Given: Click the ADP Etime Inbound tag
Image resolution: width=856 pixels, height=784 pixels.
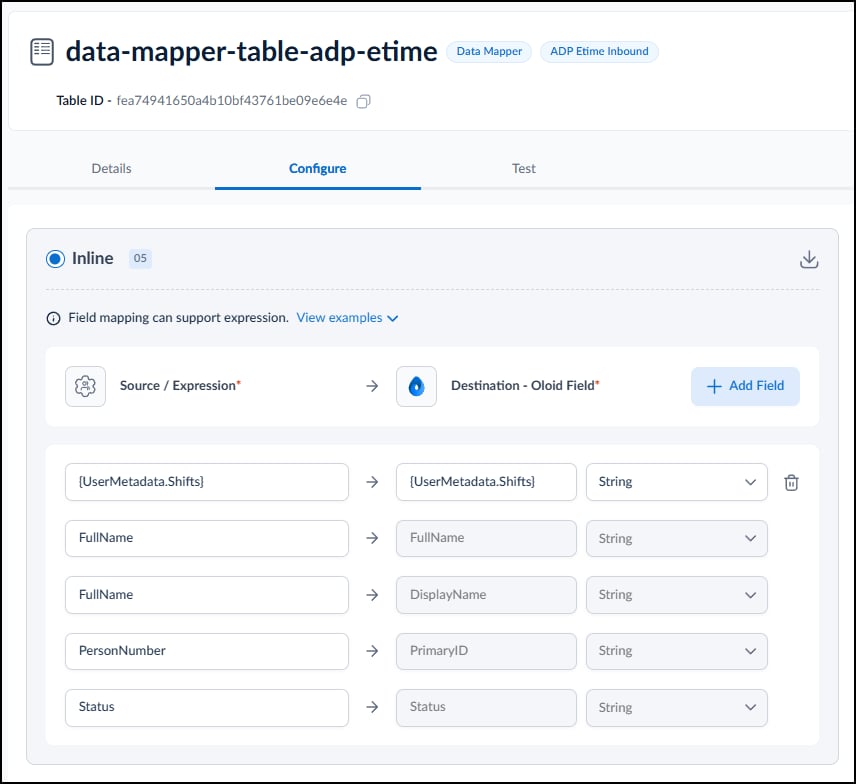Looking at the screenshot, I should point(599,51).
